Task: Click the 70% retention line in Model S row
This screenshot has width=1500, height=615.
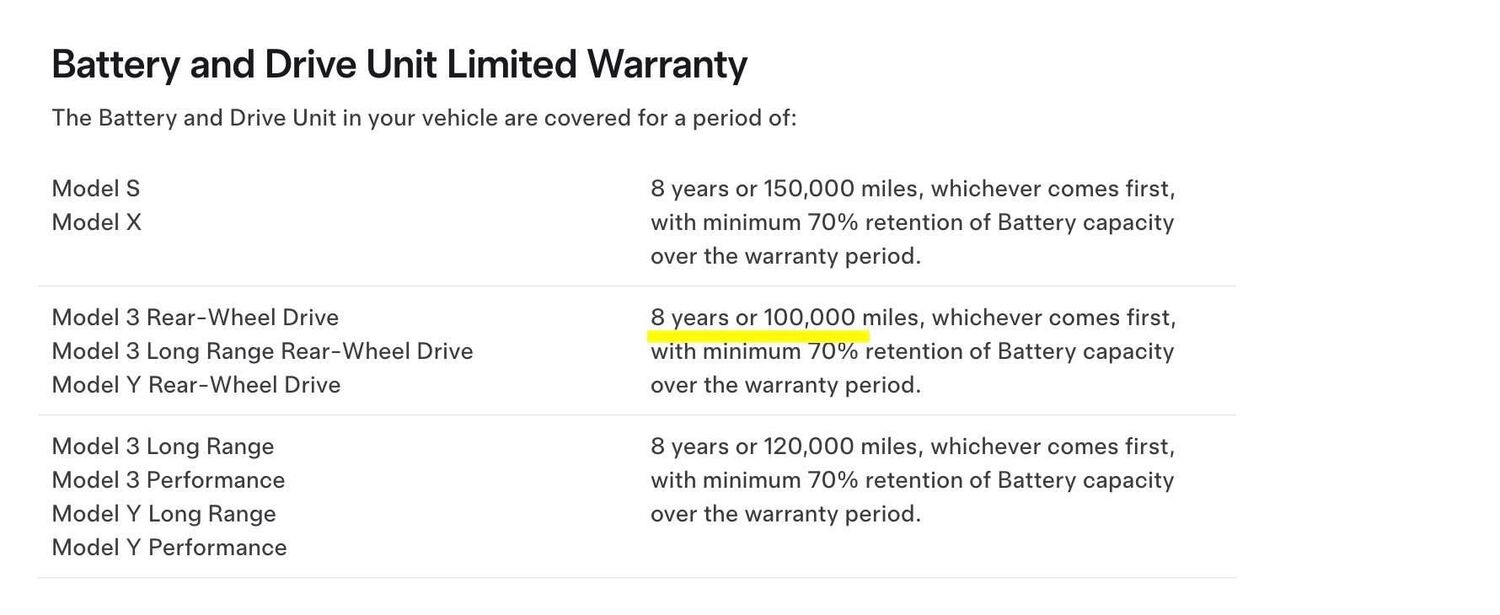Action: point(912,222)
